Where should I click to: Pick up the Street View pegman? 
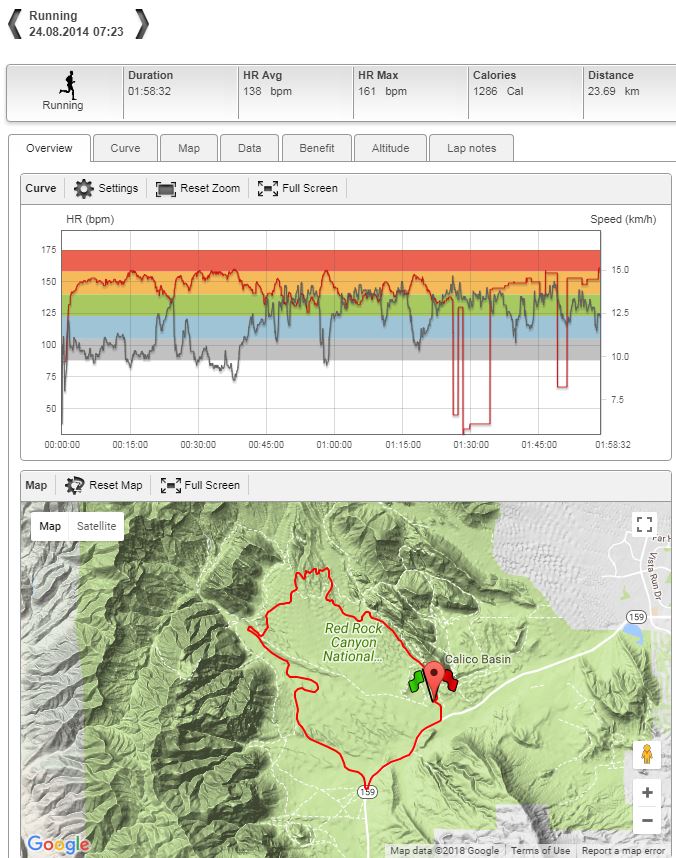647,755
